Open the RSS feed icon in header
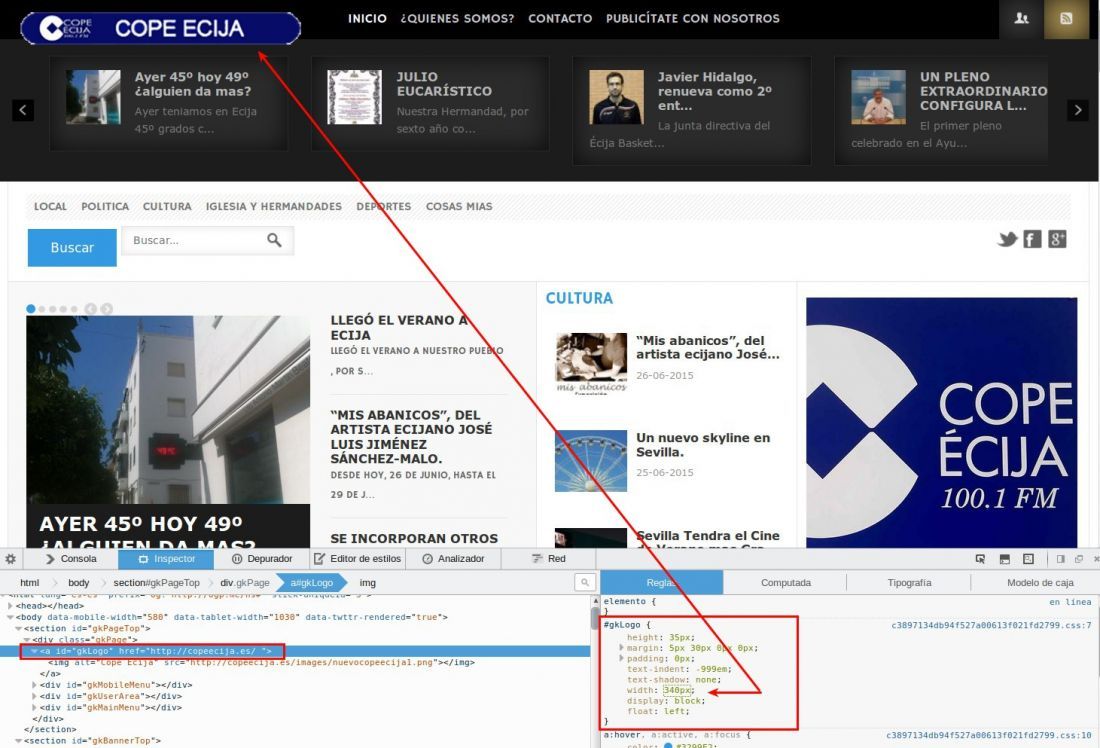1100x748 pixels. coord(1066,19)
